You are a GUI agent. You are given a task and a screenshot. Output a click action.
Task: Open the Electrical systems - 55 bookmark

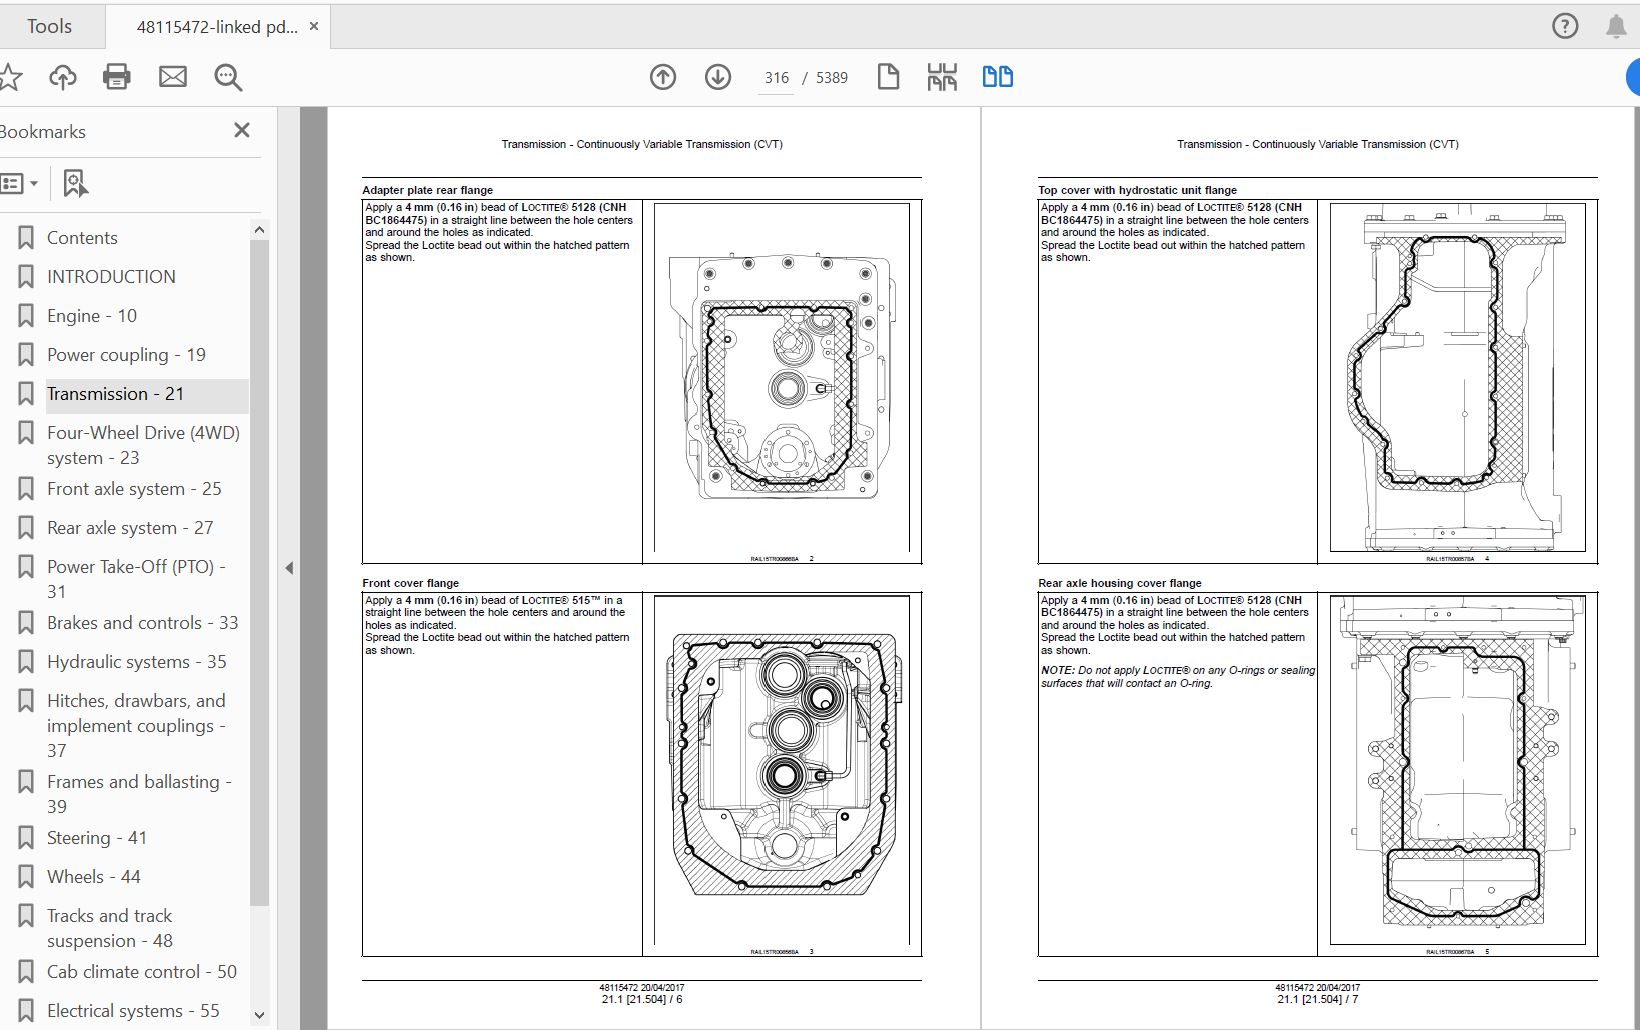click(133, 1011)
